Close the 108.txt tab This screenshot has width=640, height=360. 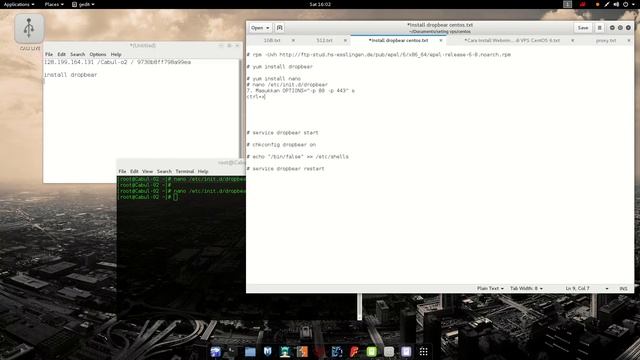tap(293, 40)
